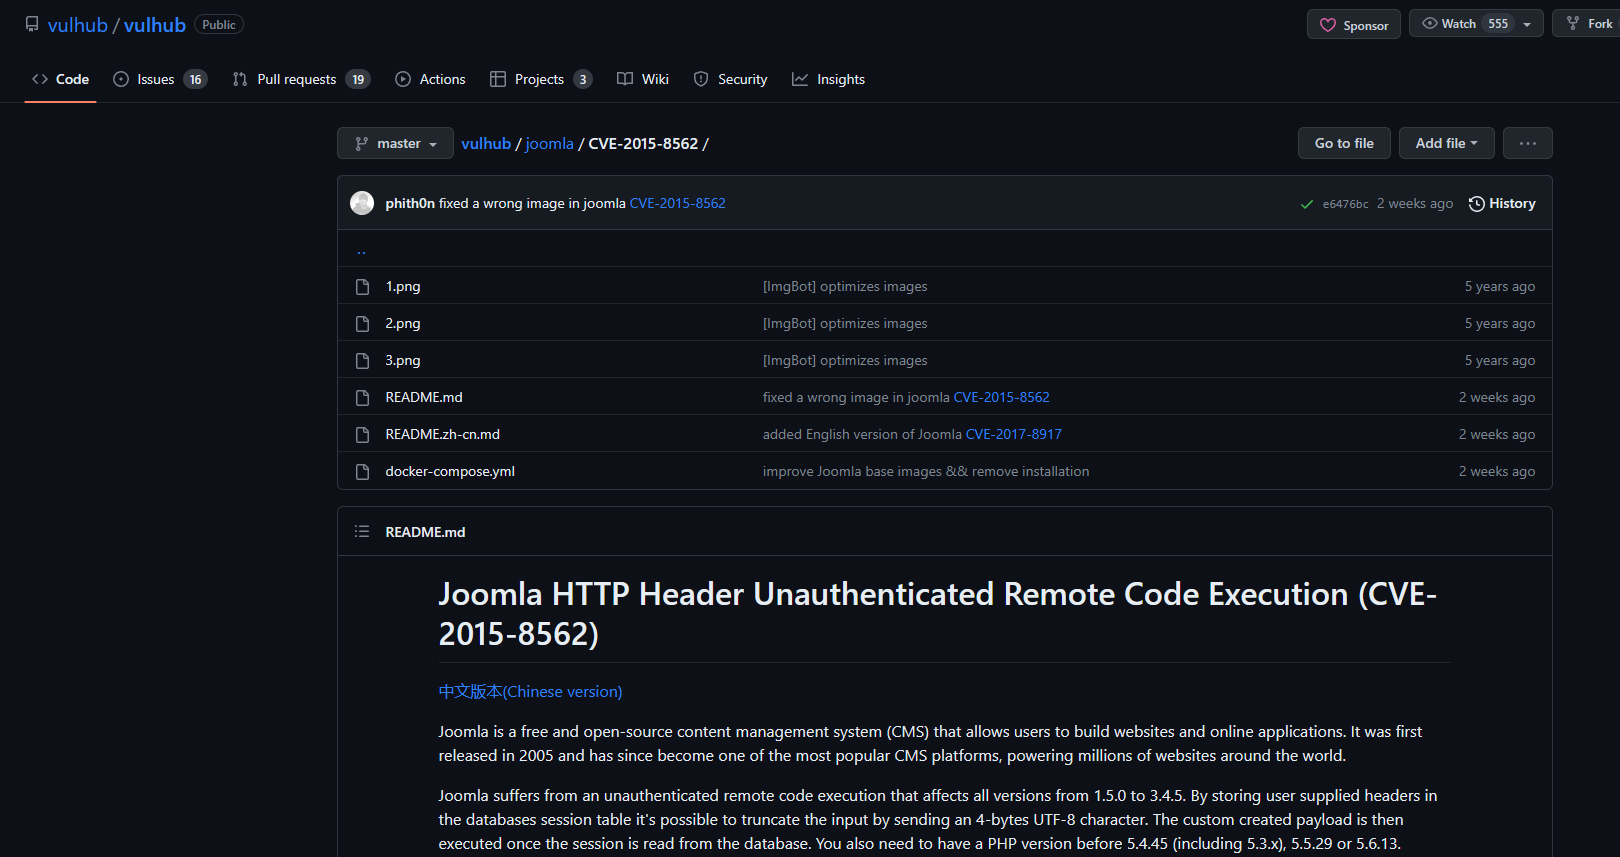The image size is (1620, 857).
Task: Expand the Add file dropdown
Action: click(x=1446, y=143)
